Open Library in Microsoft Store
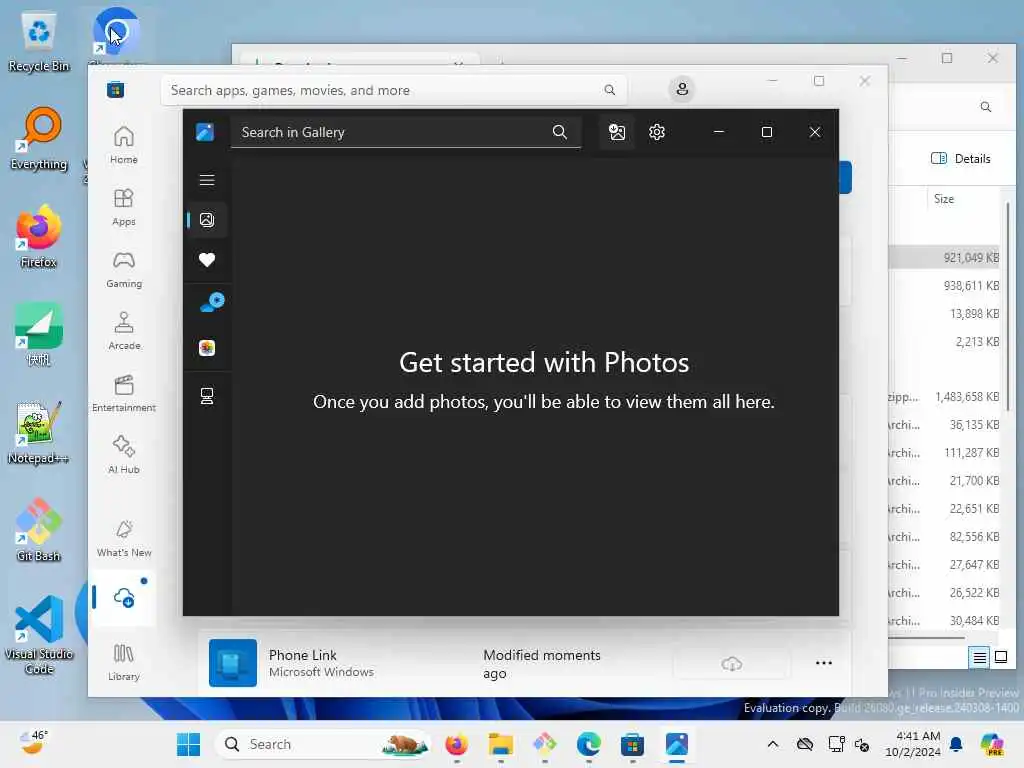The height and width of the screenshot is (768, 1024). tap(123, 662)
